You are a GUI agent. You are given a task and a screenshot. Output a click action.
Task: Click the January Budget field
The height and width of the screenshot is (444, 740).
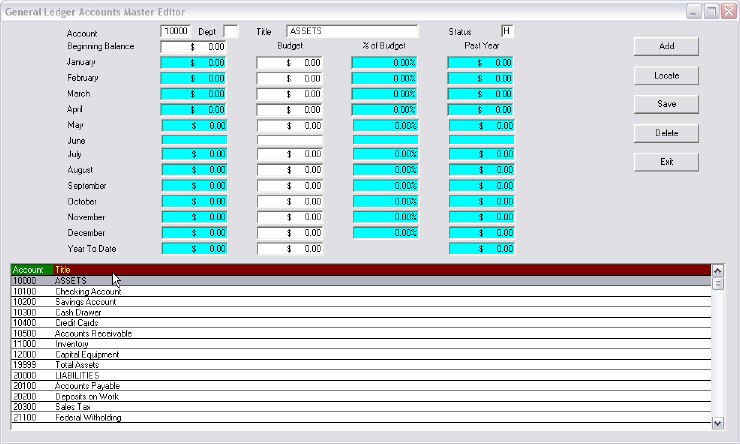pos(289,63)
